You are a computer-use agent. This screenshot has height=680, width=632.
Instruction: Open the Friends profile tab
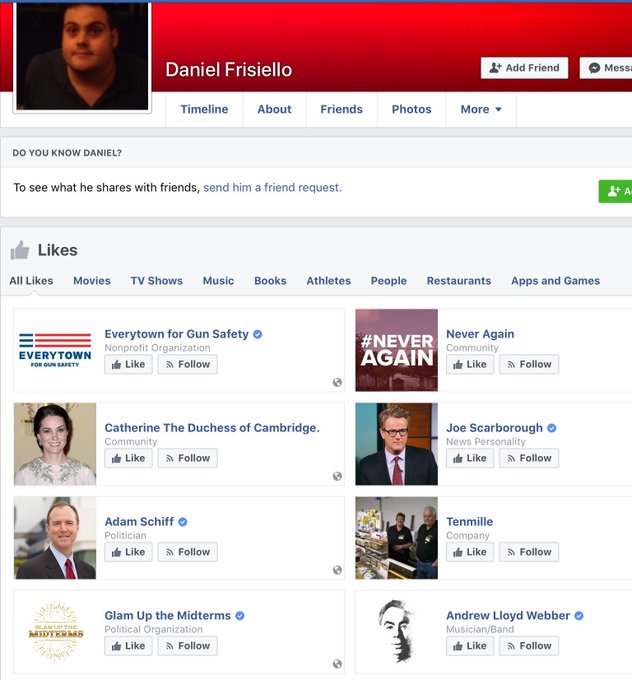(x=341, y=109)
